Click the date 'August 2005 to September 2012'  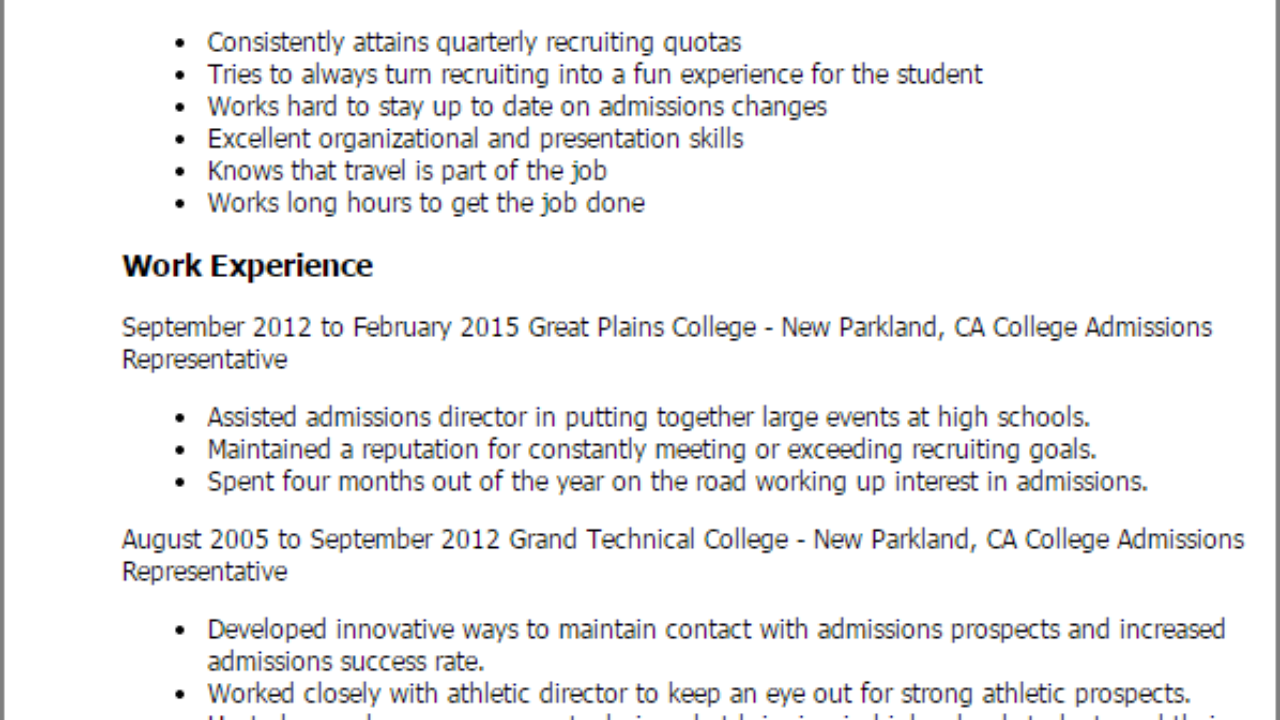pyautogui.click(x=312, y=540)
